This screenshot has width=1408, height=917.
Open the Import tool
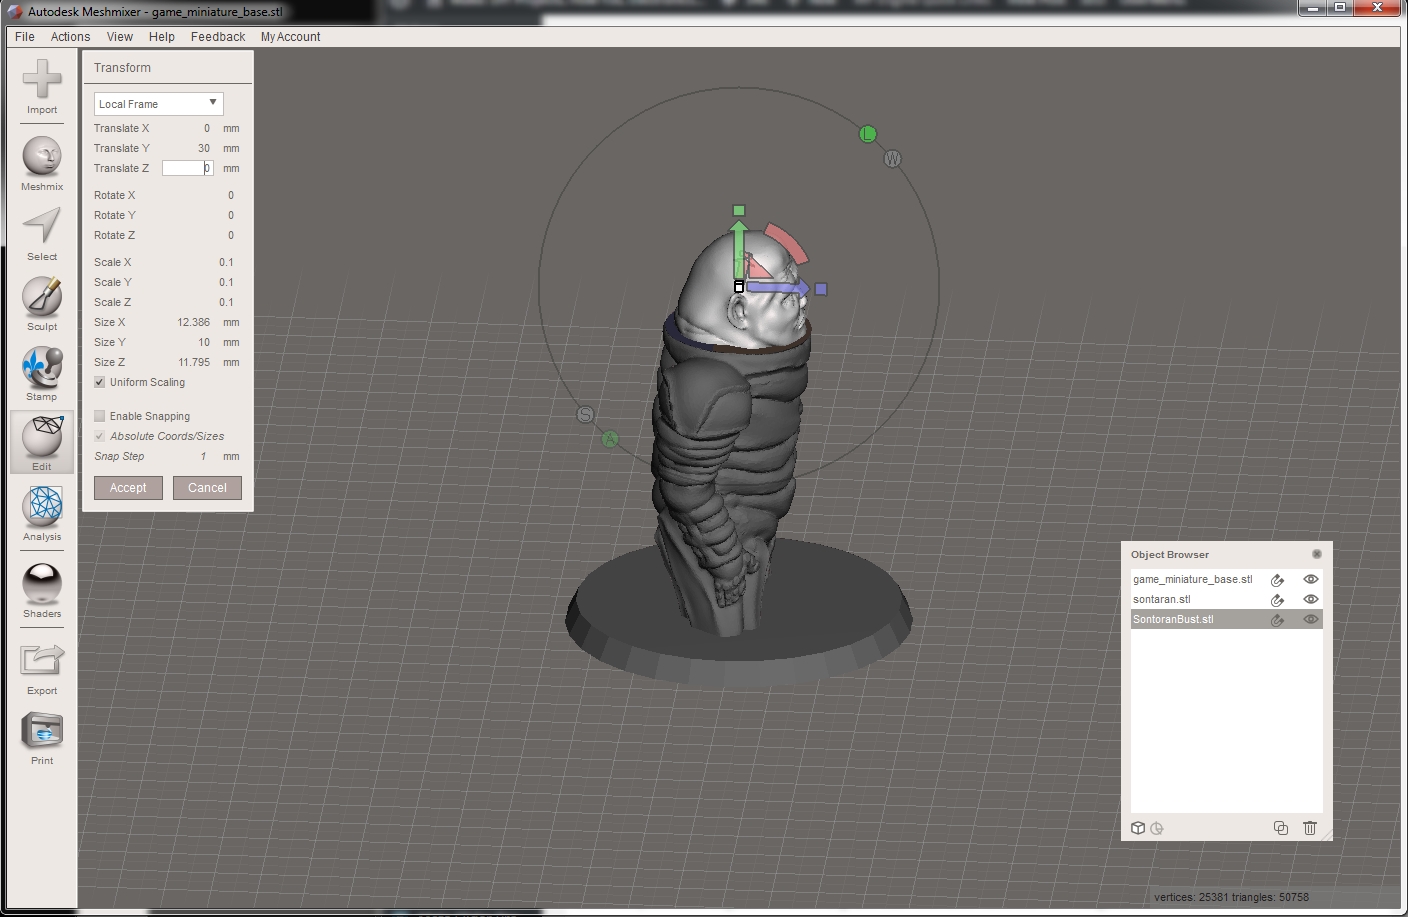42,87
